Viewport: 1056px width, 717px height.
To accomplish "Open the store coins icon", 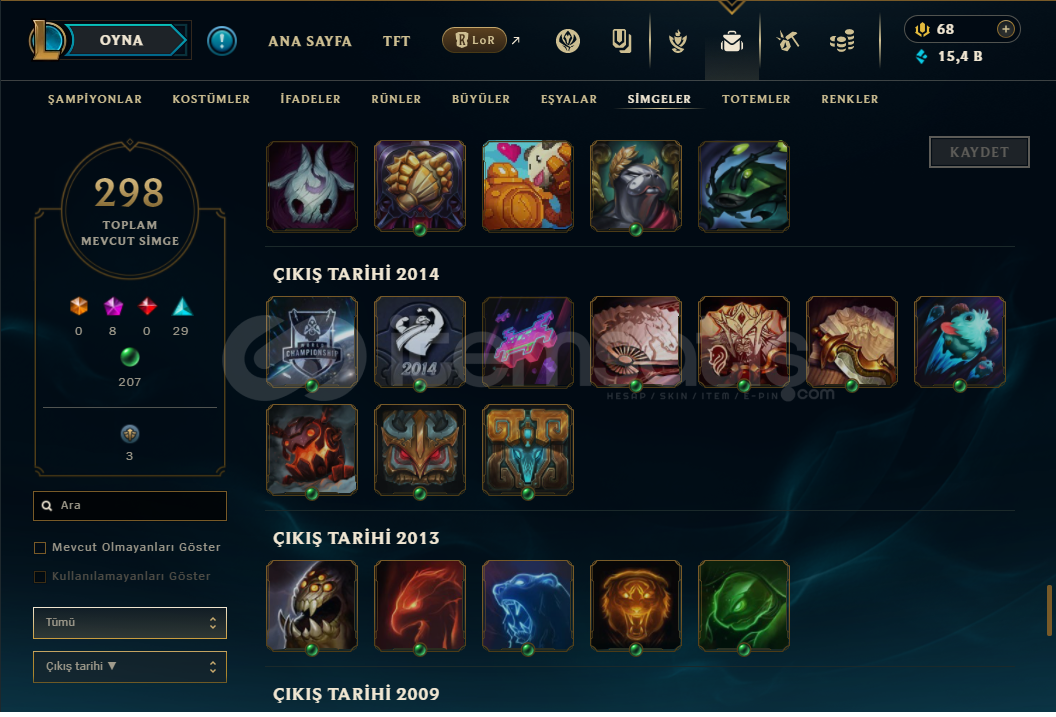I will coord(842,41).
